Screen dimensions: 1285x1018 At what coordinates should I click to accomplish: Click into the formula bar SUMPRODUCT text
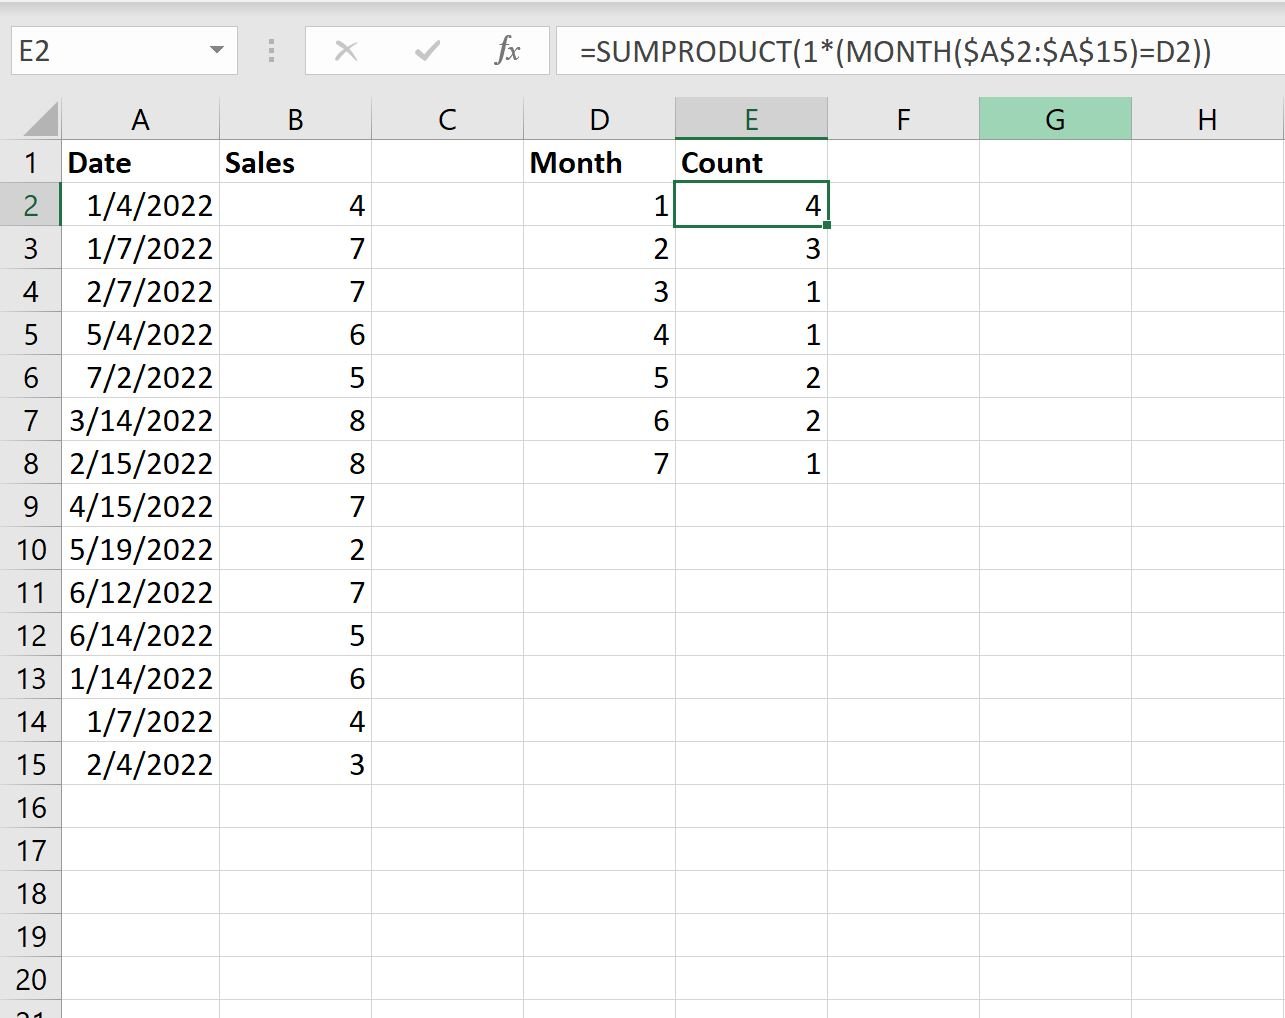pyautogui.click(x=895, y=51)
